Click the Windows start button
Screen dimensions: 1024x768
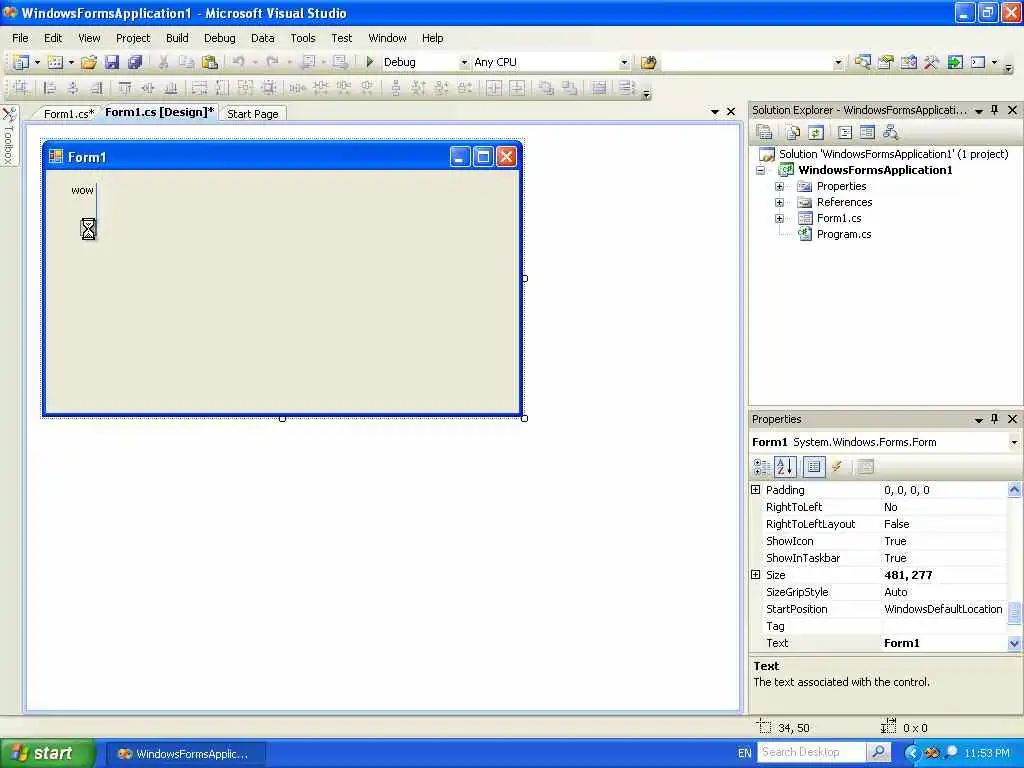pyautogui.click(x=47, y=753)
